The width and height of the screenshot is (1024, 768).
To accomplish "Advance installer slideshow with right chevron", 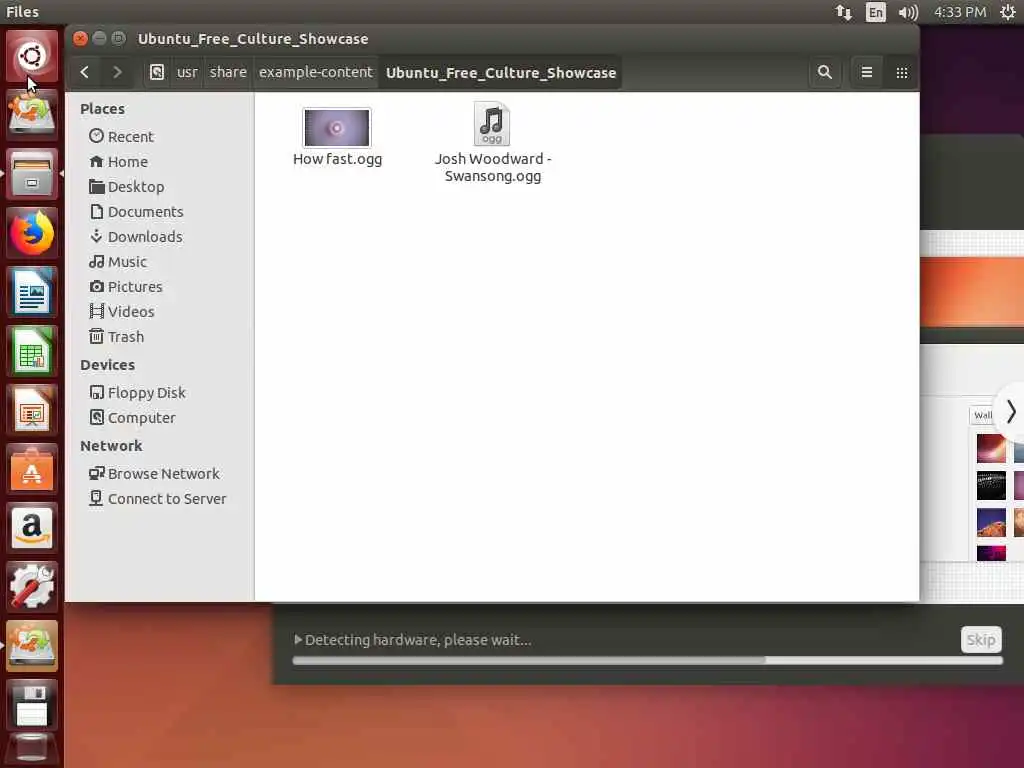I will tap(1010, 411).
